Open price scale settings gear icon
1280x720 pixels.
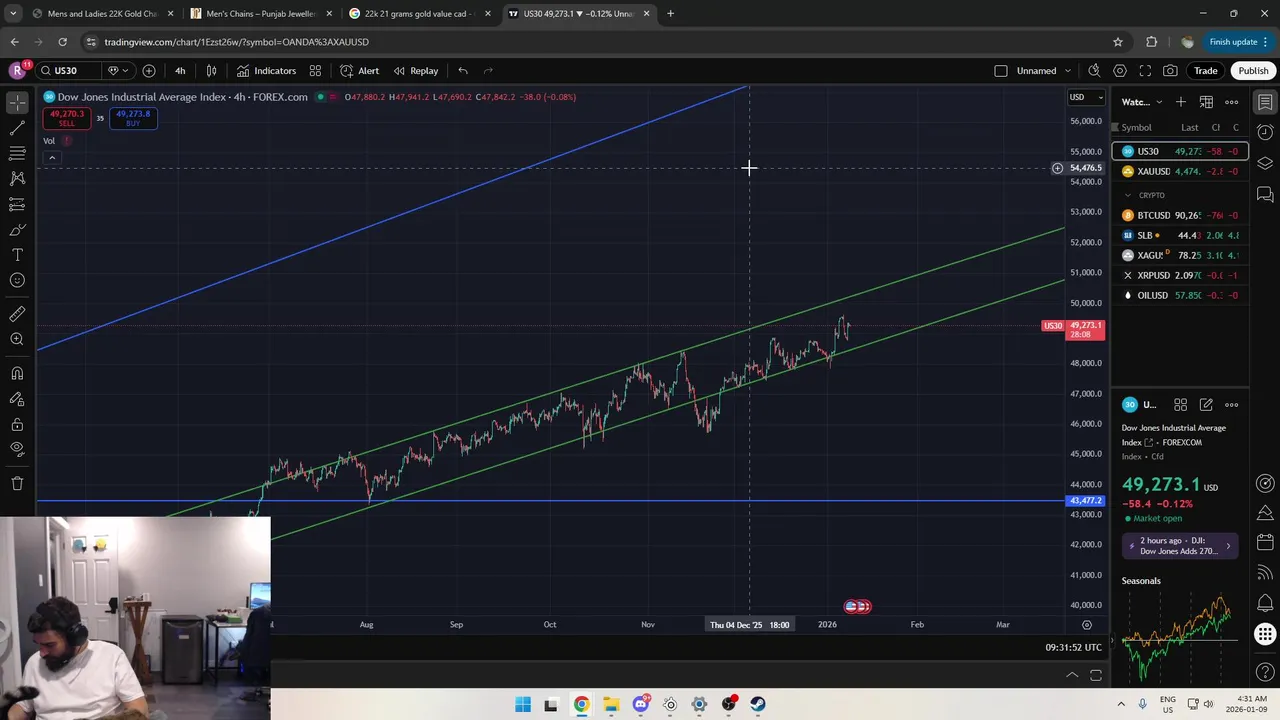[x=1087, y=625]
